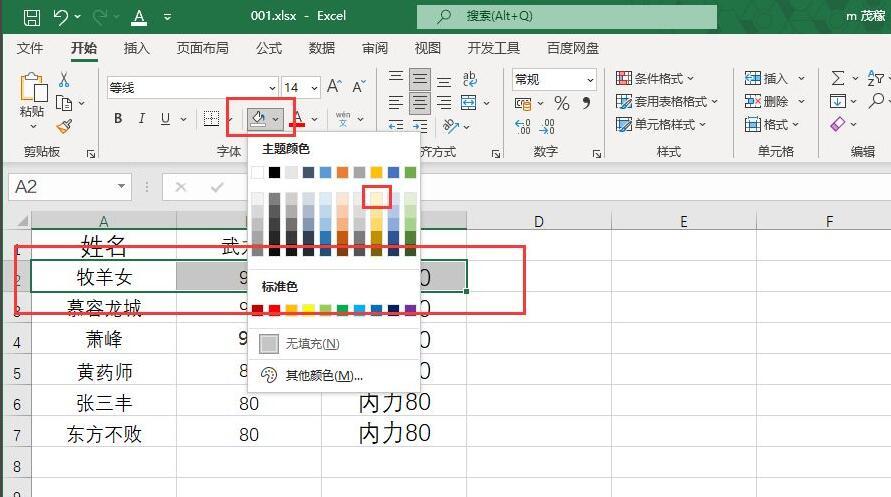Viewport: 891px width, 497px height.
Task: Open the 格式 cells dropdown
Action: (x=772, y=124)
